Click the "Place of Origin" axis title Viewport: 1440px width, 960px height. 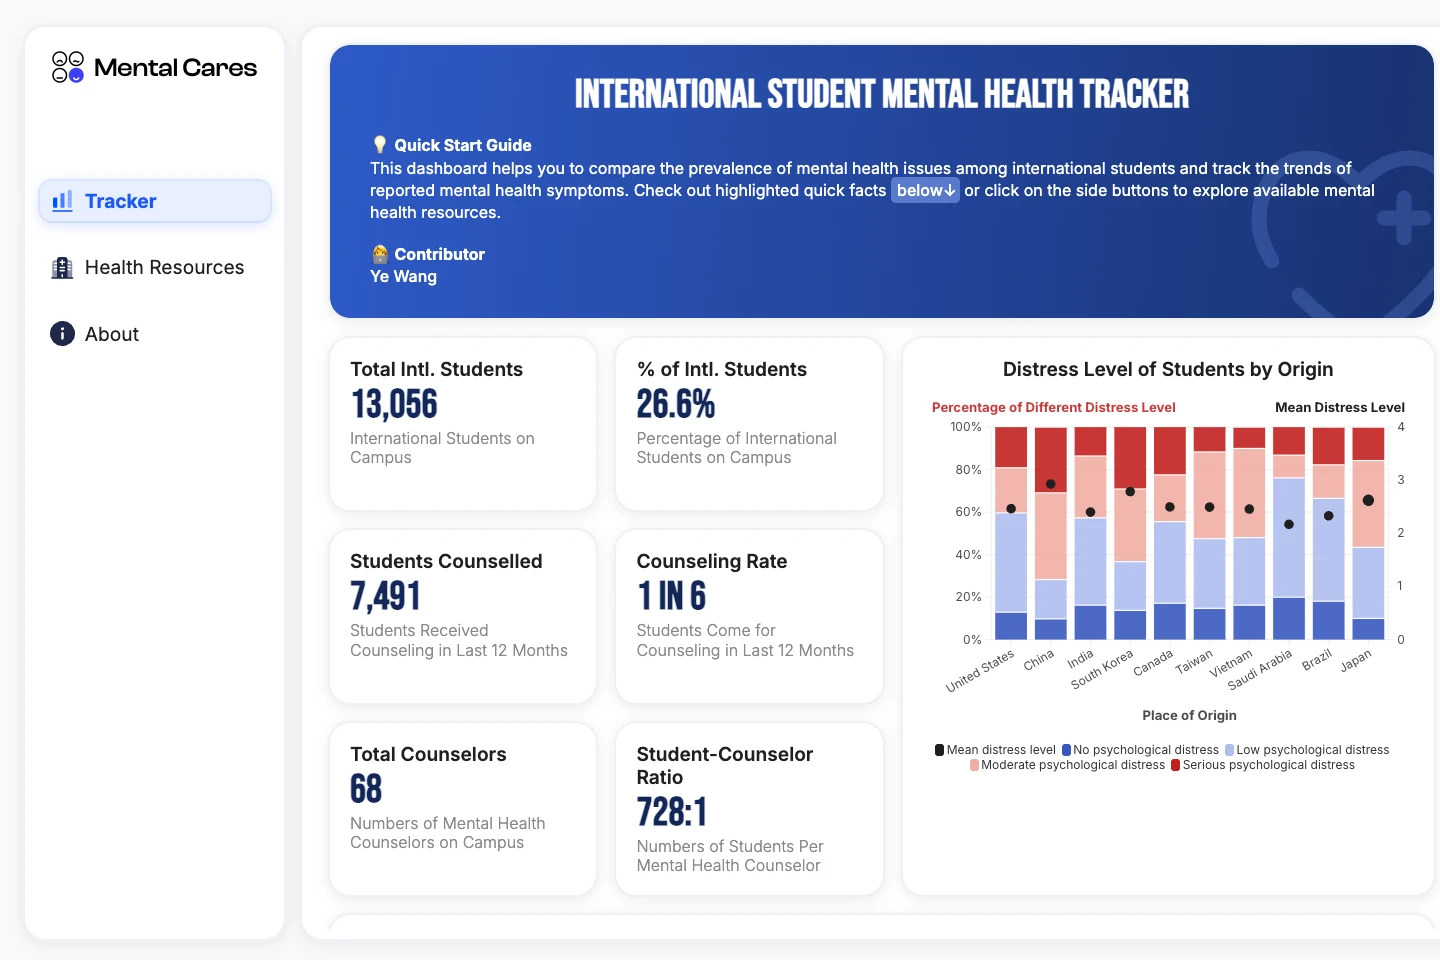pos(1189,715)
